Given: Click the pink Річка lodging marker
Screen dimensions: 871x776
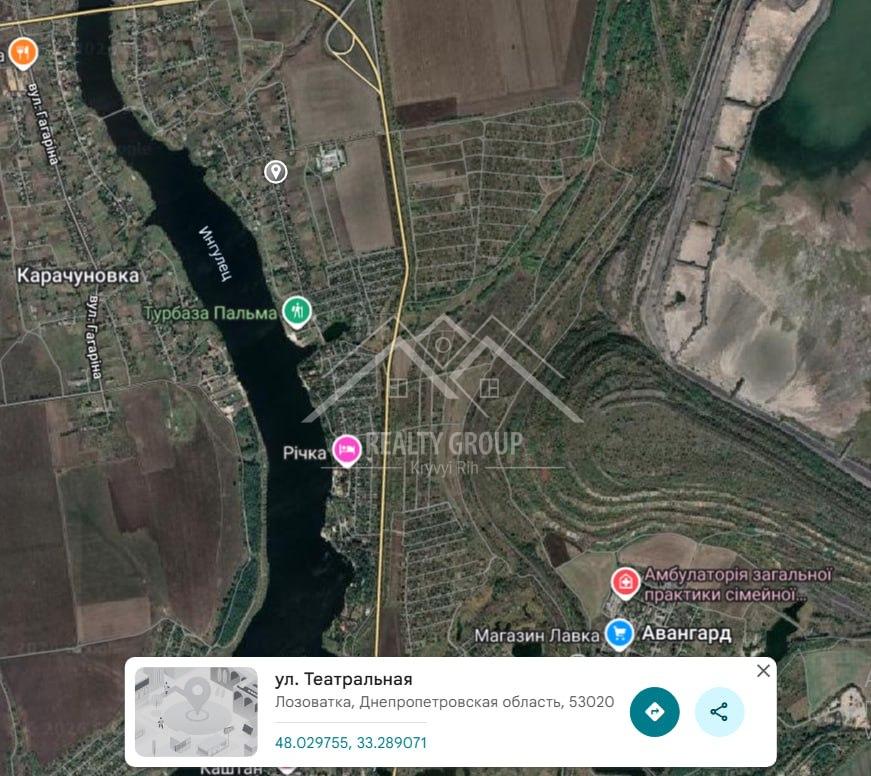Looking at the screenshot, I should pyautogui.click(x=347, y=450).
